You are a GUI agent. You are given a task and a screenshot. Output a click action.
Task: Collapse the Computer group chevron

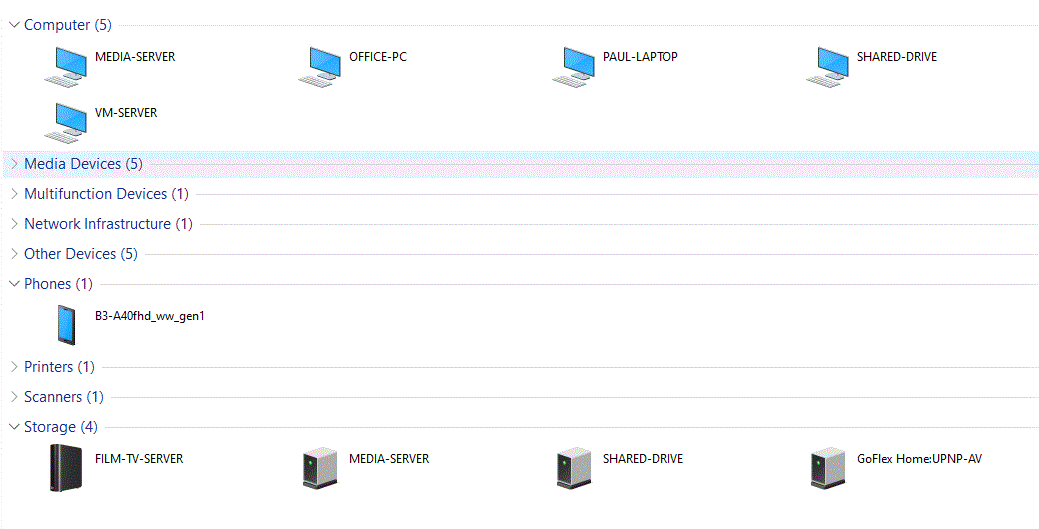15,25
